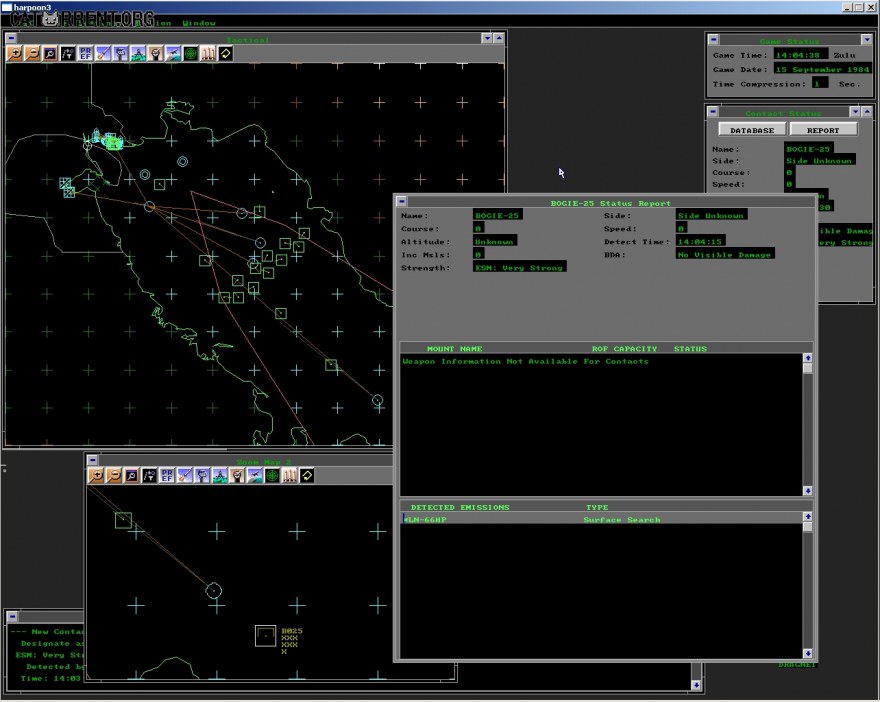Screen dimensions: 880x702
Task: Click the 'No Visible Damage' BDA value in Status Report
Action: coord(725,254)
